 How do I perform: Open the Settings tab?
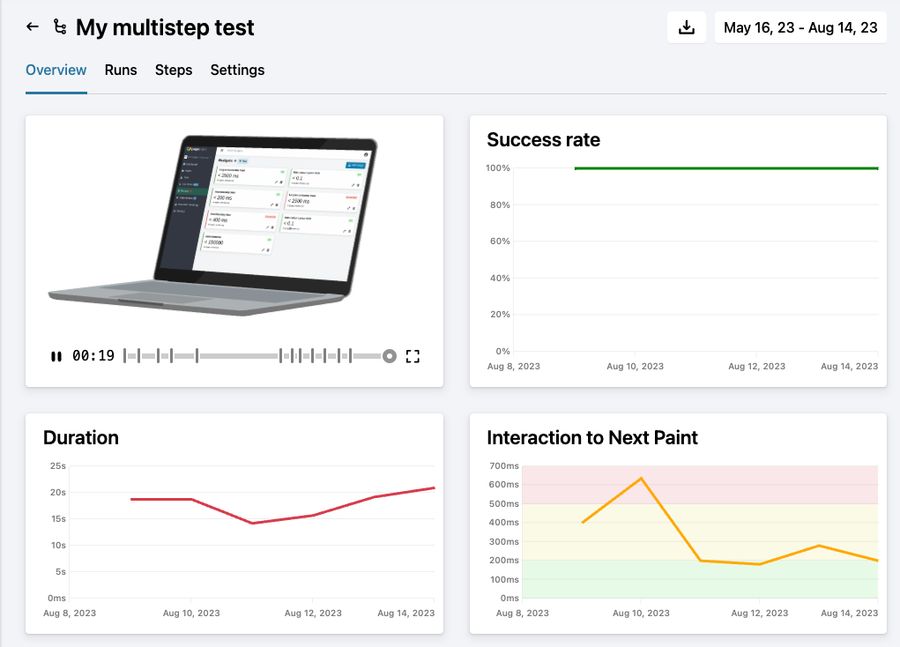pyautogui.click(x=237, y=70)
